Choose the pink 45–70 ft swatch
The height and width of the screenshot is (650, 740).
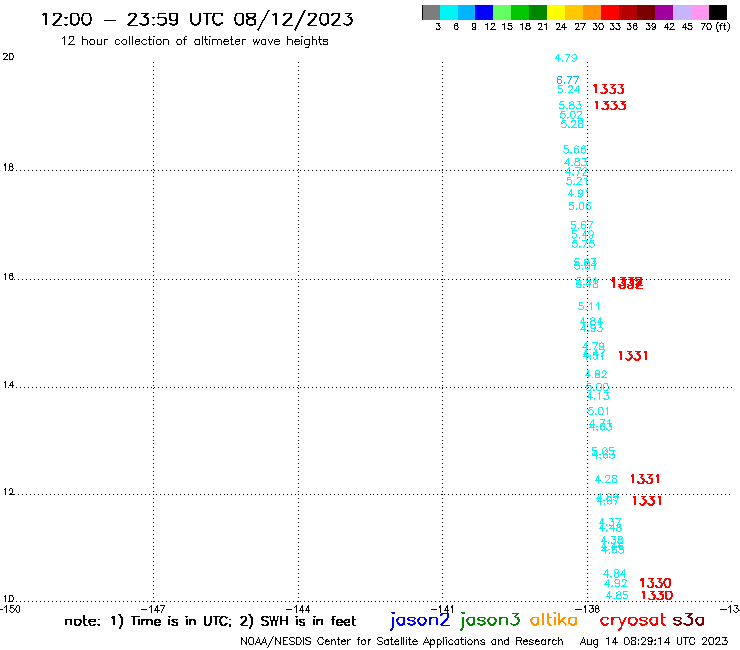point(700,12)
